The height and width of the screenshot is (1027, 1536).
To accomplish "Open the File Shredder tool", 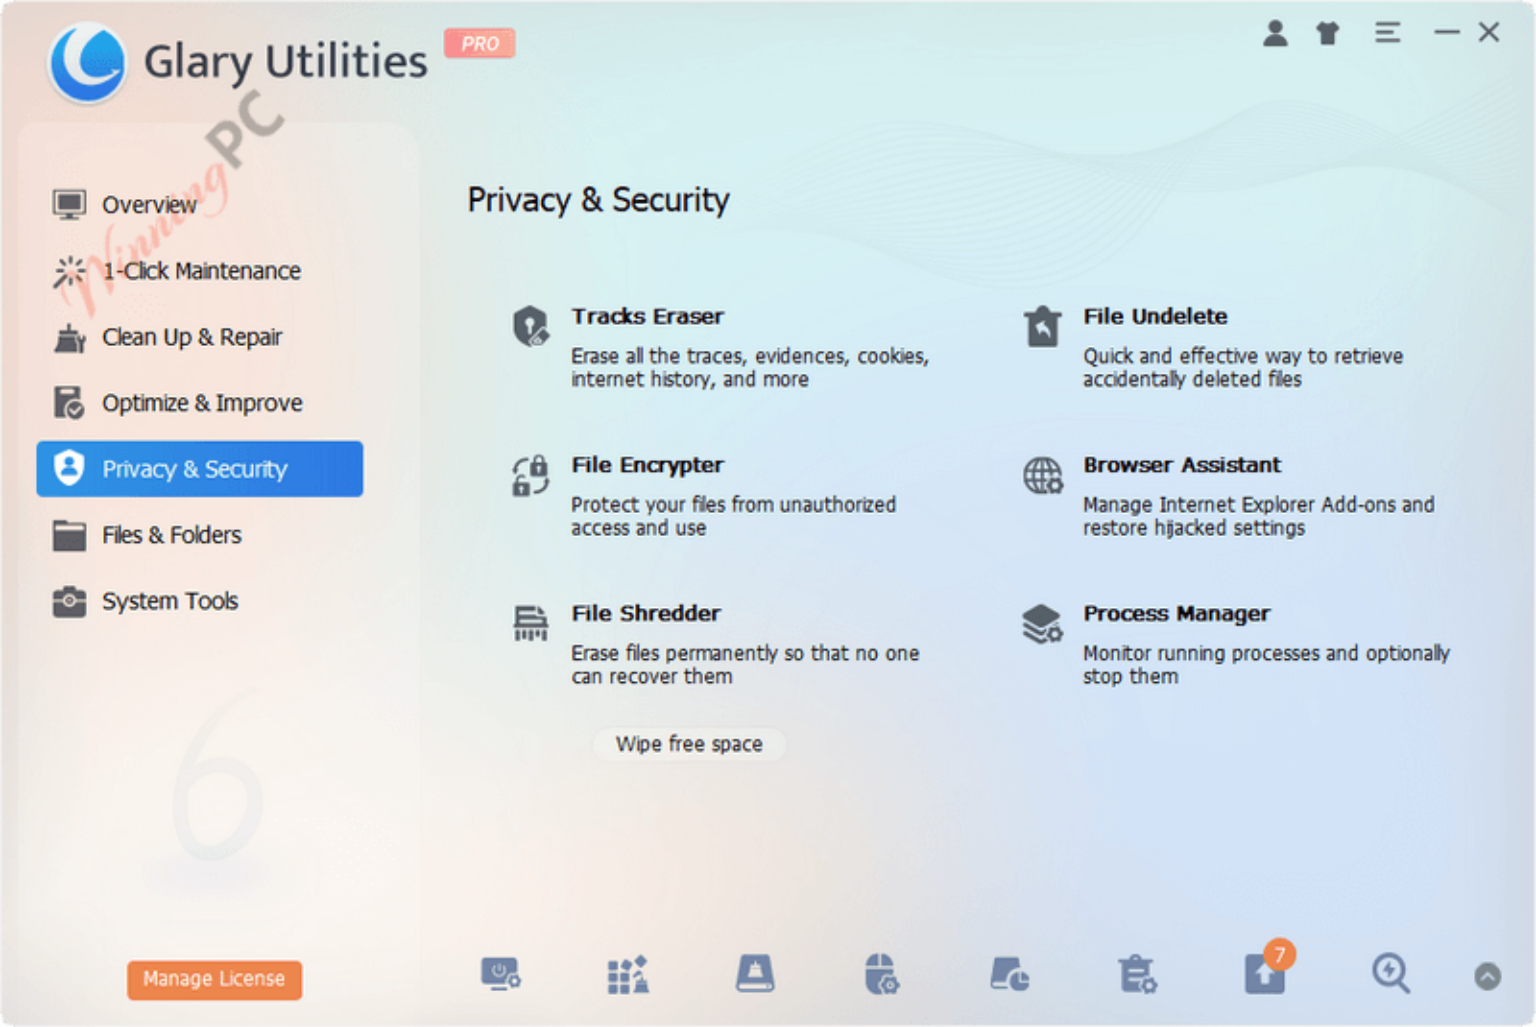I will tap(645, 613).
